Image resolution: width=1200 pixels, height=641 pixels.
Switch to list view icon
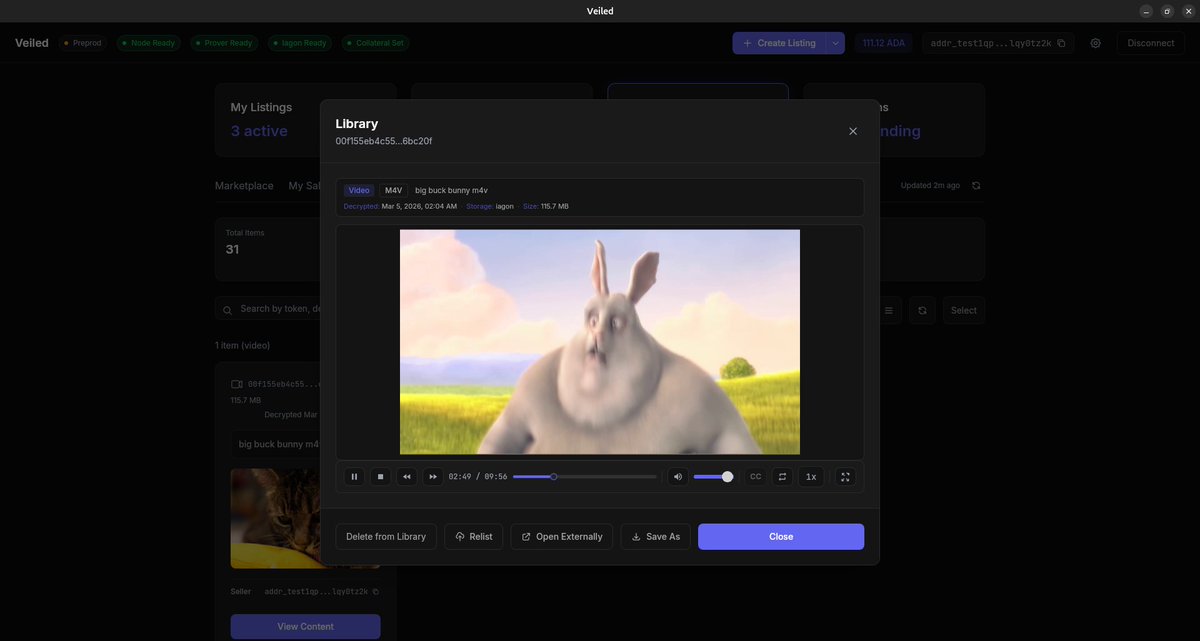tap(889, 310)
